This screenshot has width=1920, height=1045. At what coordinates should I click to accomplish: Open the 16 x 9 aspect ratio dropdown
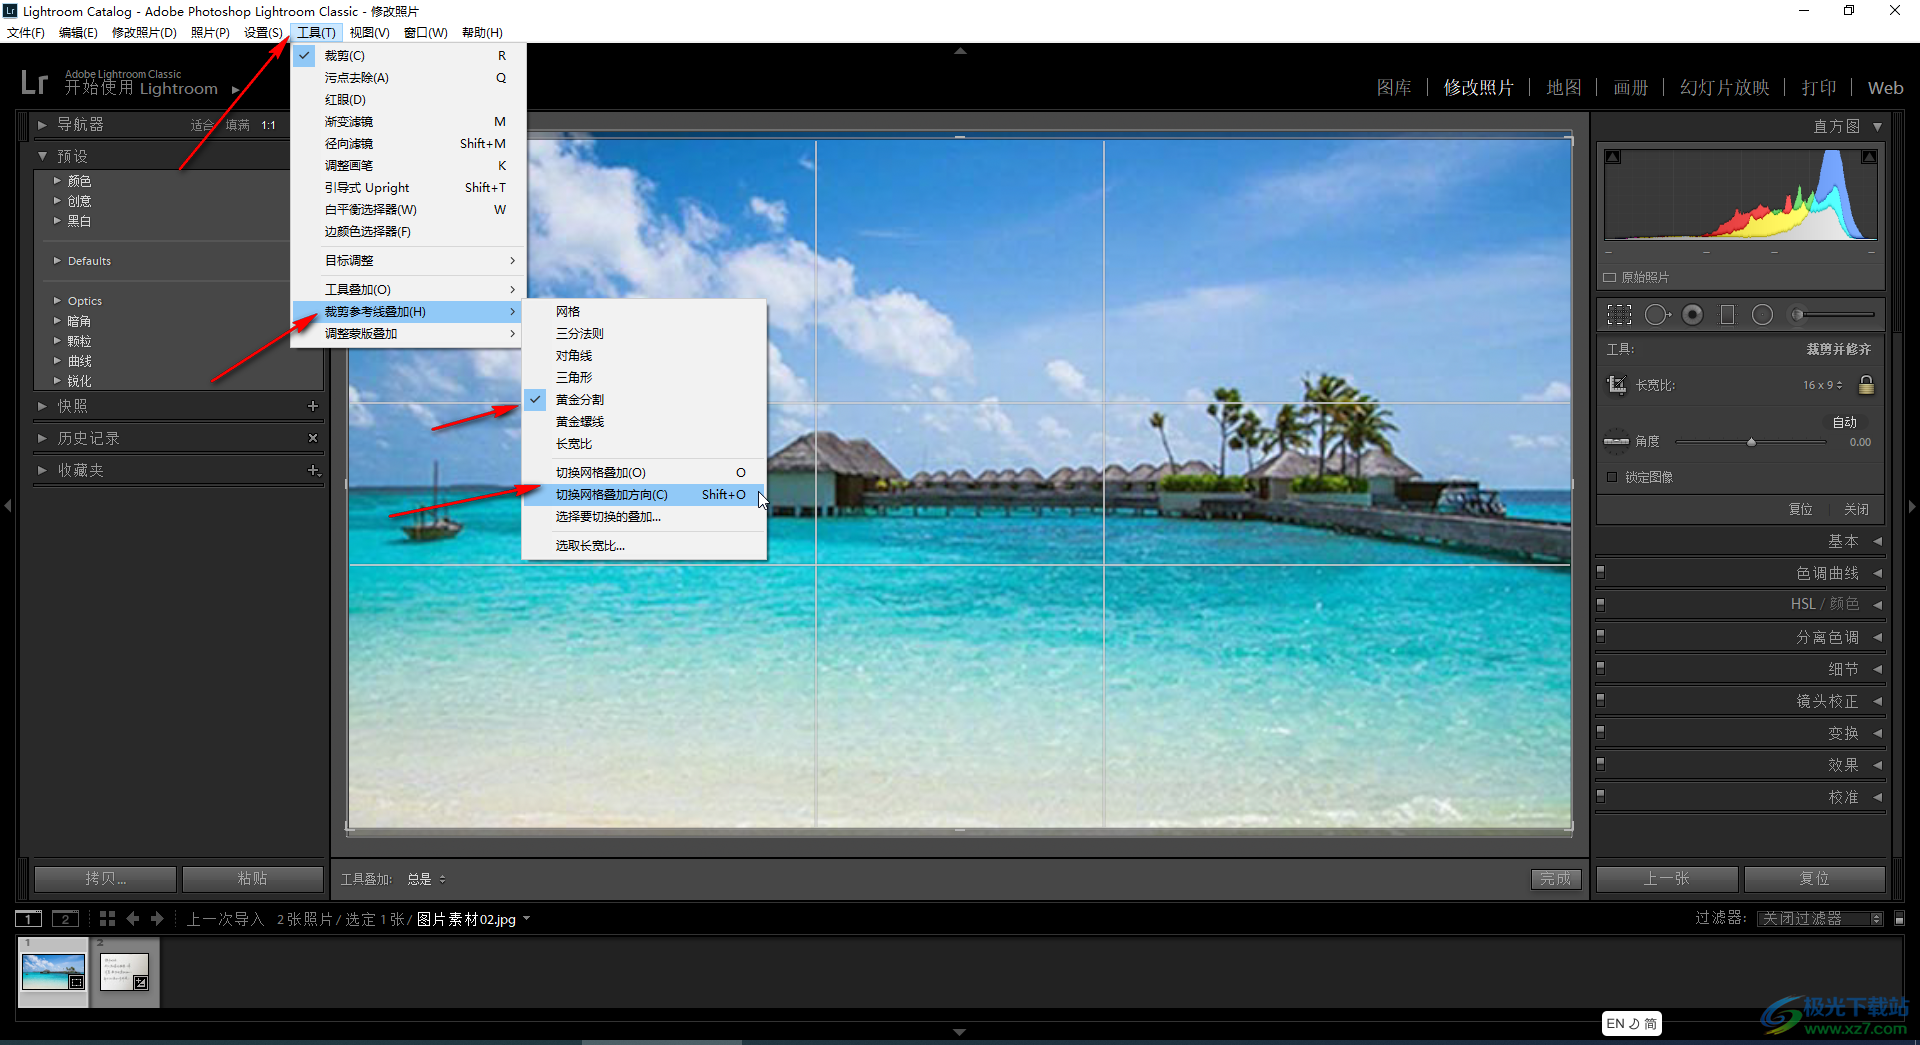click(x=1822, y=385)
